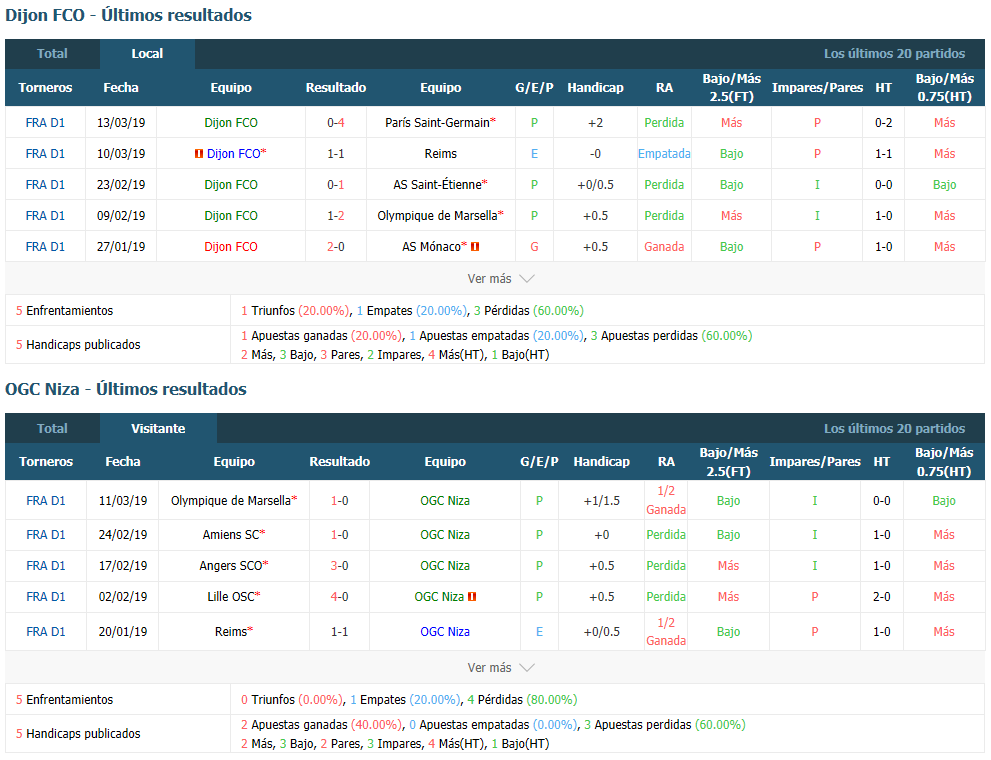Click Dijon FCO - Últimos resultados heading
This screenshot has height=760, width=991.
pyautogui.click(x=128, y=15)
